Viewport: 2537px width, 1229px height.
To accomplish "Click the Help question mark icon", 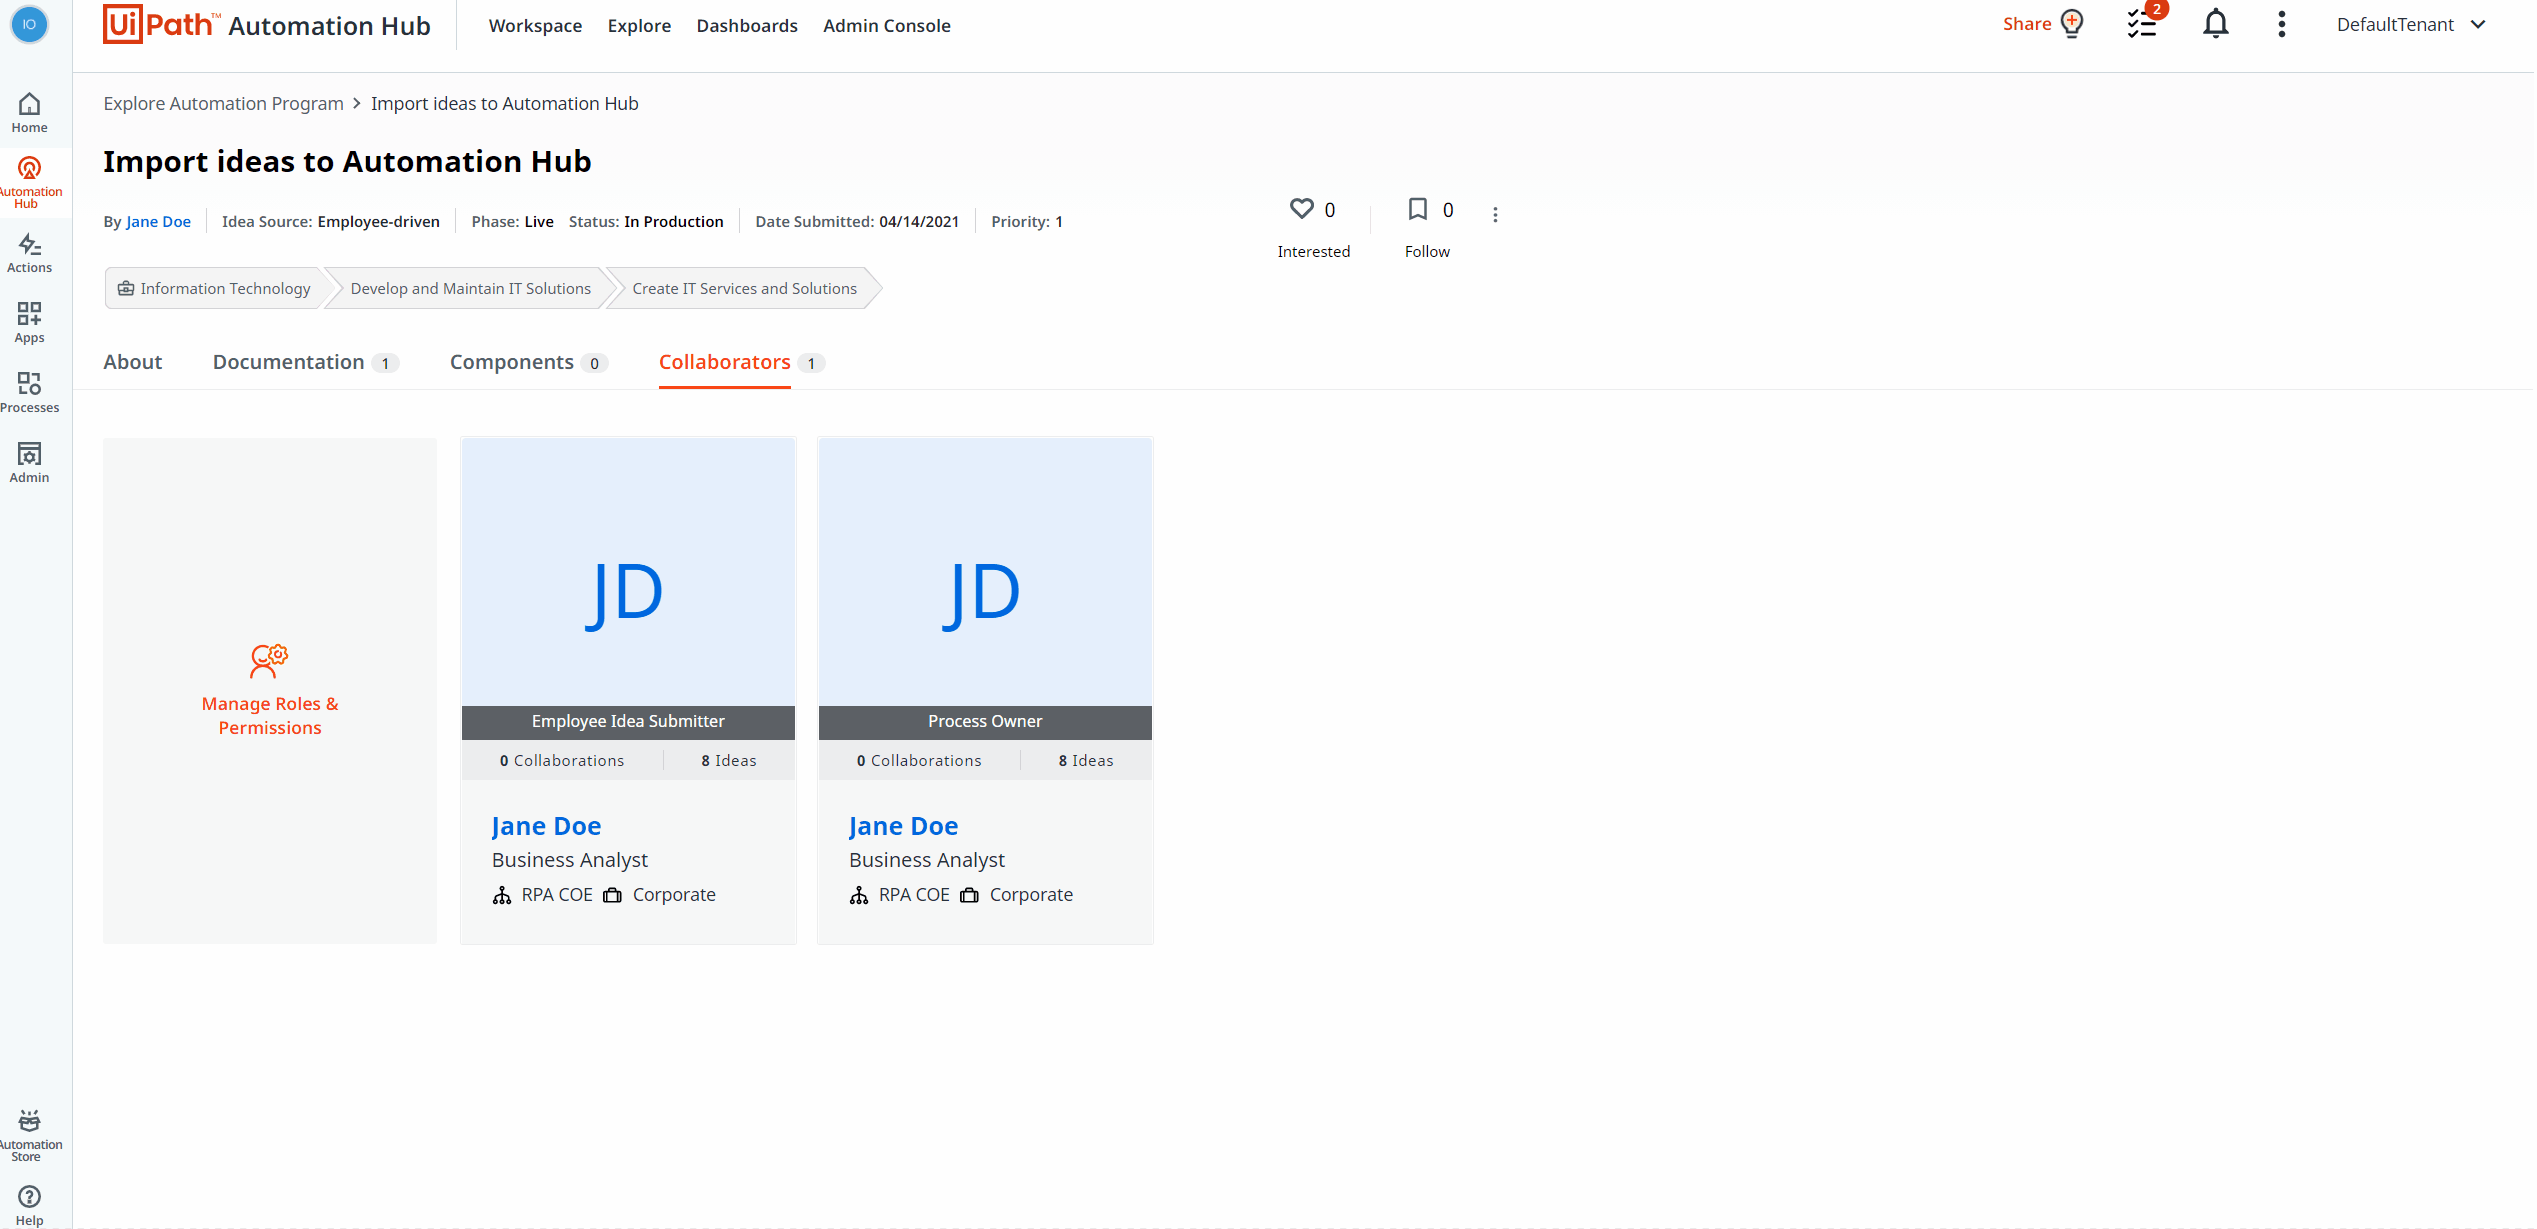I will [x=29, y=1197].
